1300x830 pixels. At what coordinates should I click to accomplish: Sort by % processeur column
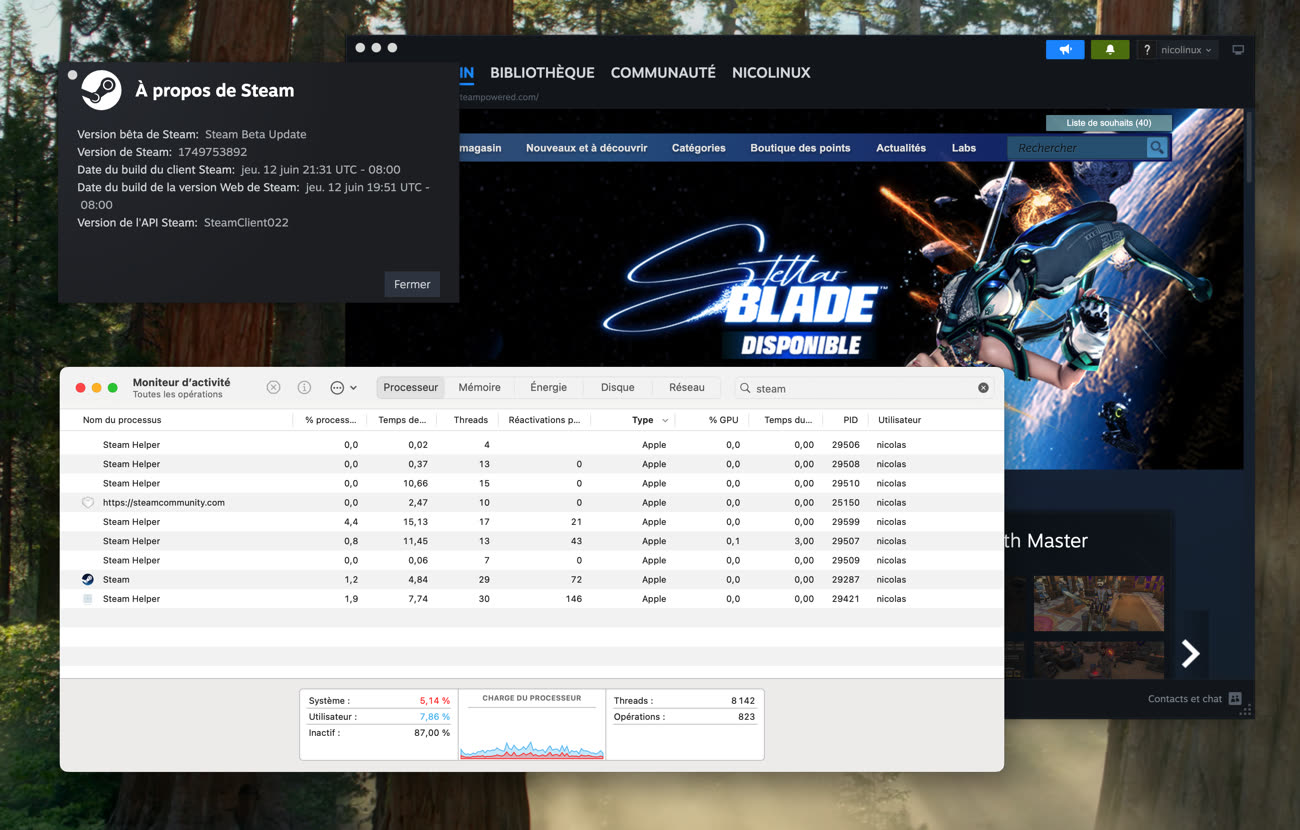pyautogui.click(x=331, y=420)
